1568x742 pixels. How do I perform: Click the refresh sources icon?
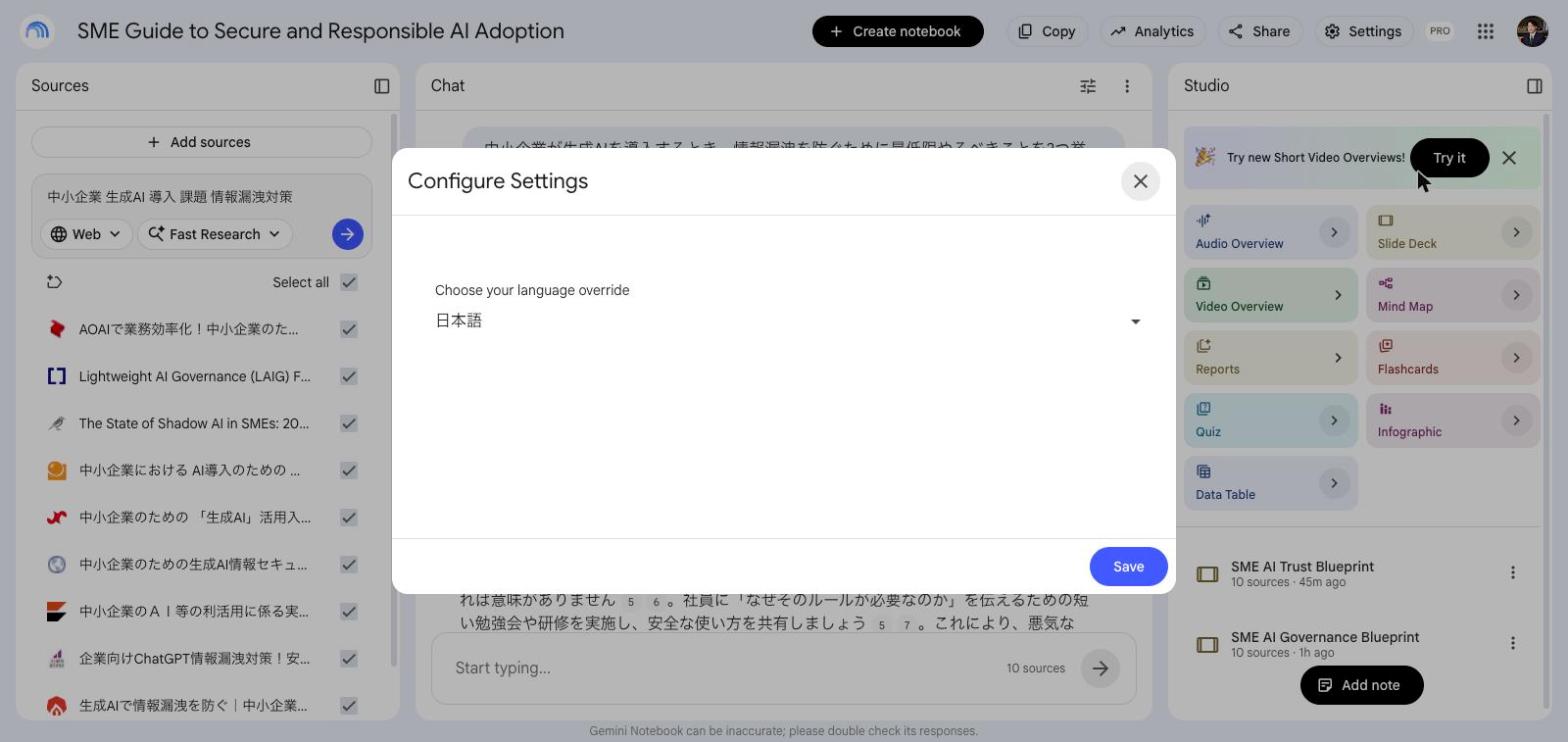click(55, 282)
